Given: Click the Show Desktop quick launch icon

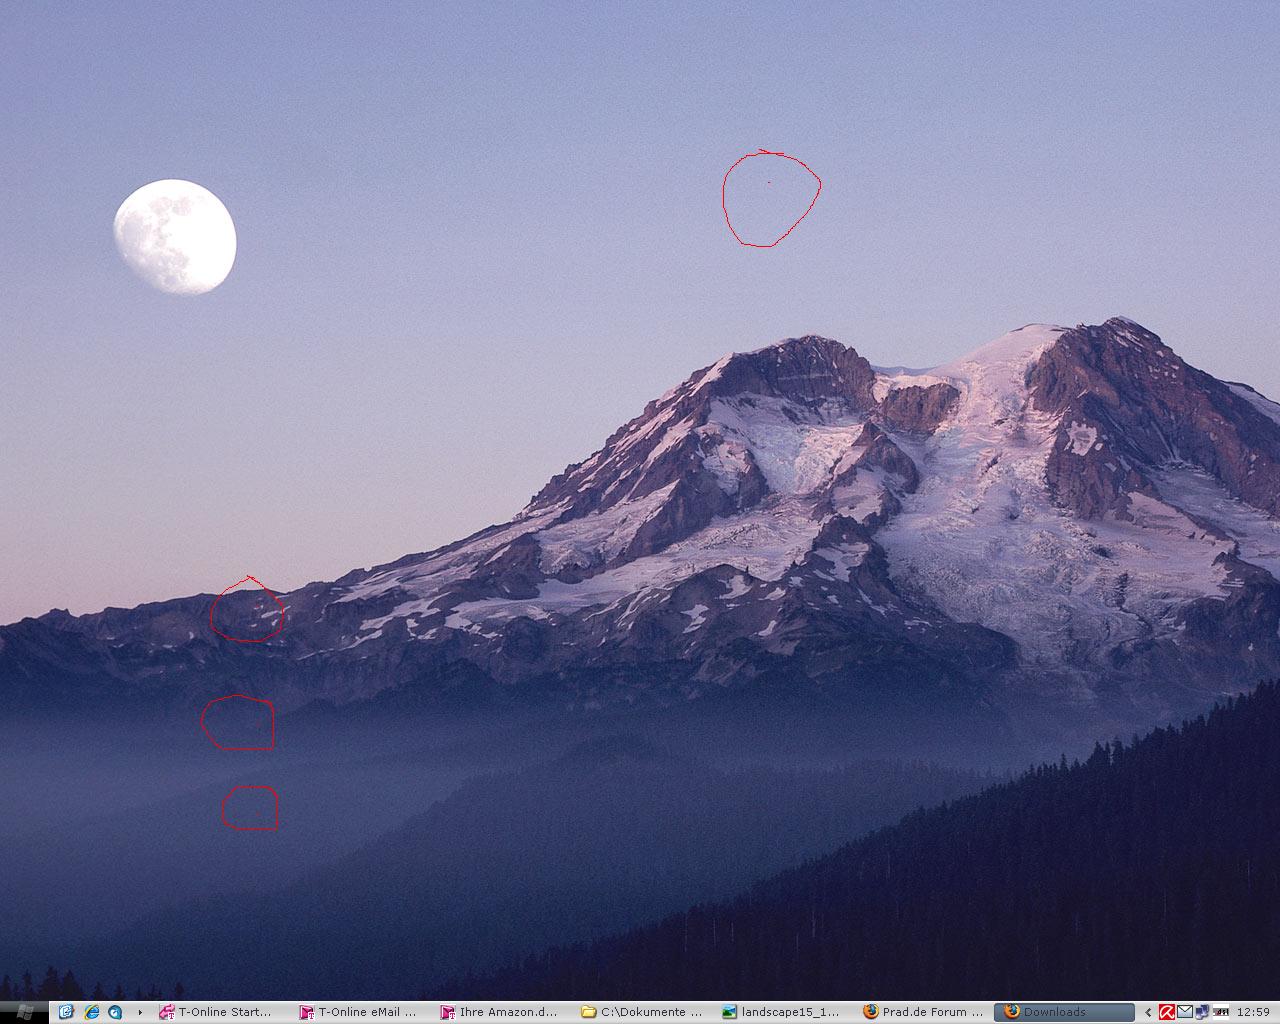Looking at the screenshot, I should click(x=67, y=1012).
